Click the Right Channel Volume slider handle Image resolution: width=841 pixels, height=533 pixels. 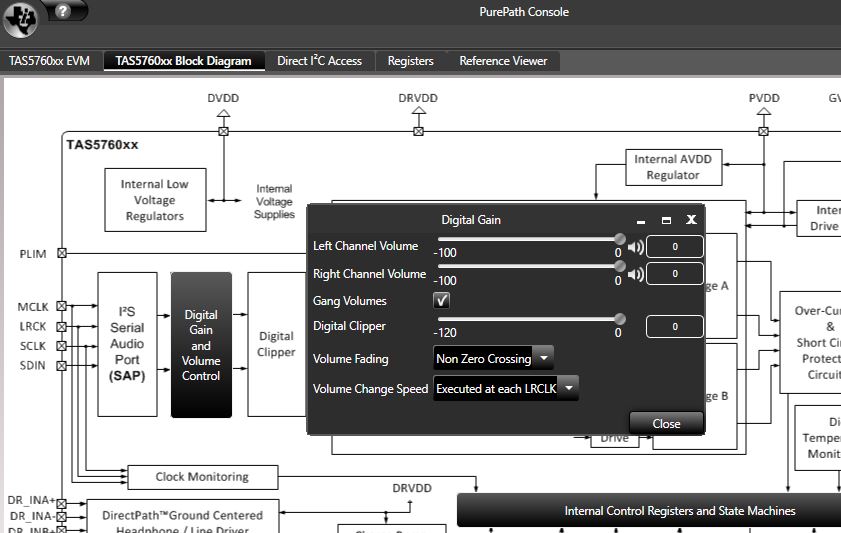pyautogui.click(x=620, y=266)
